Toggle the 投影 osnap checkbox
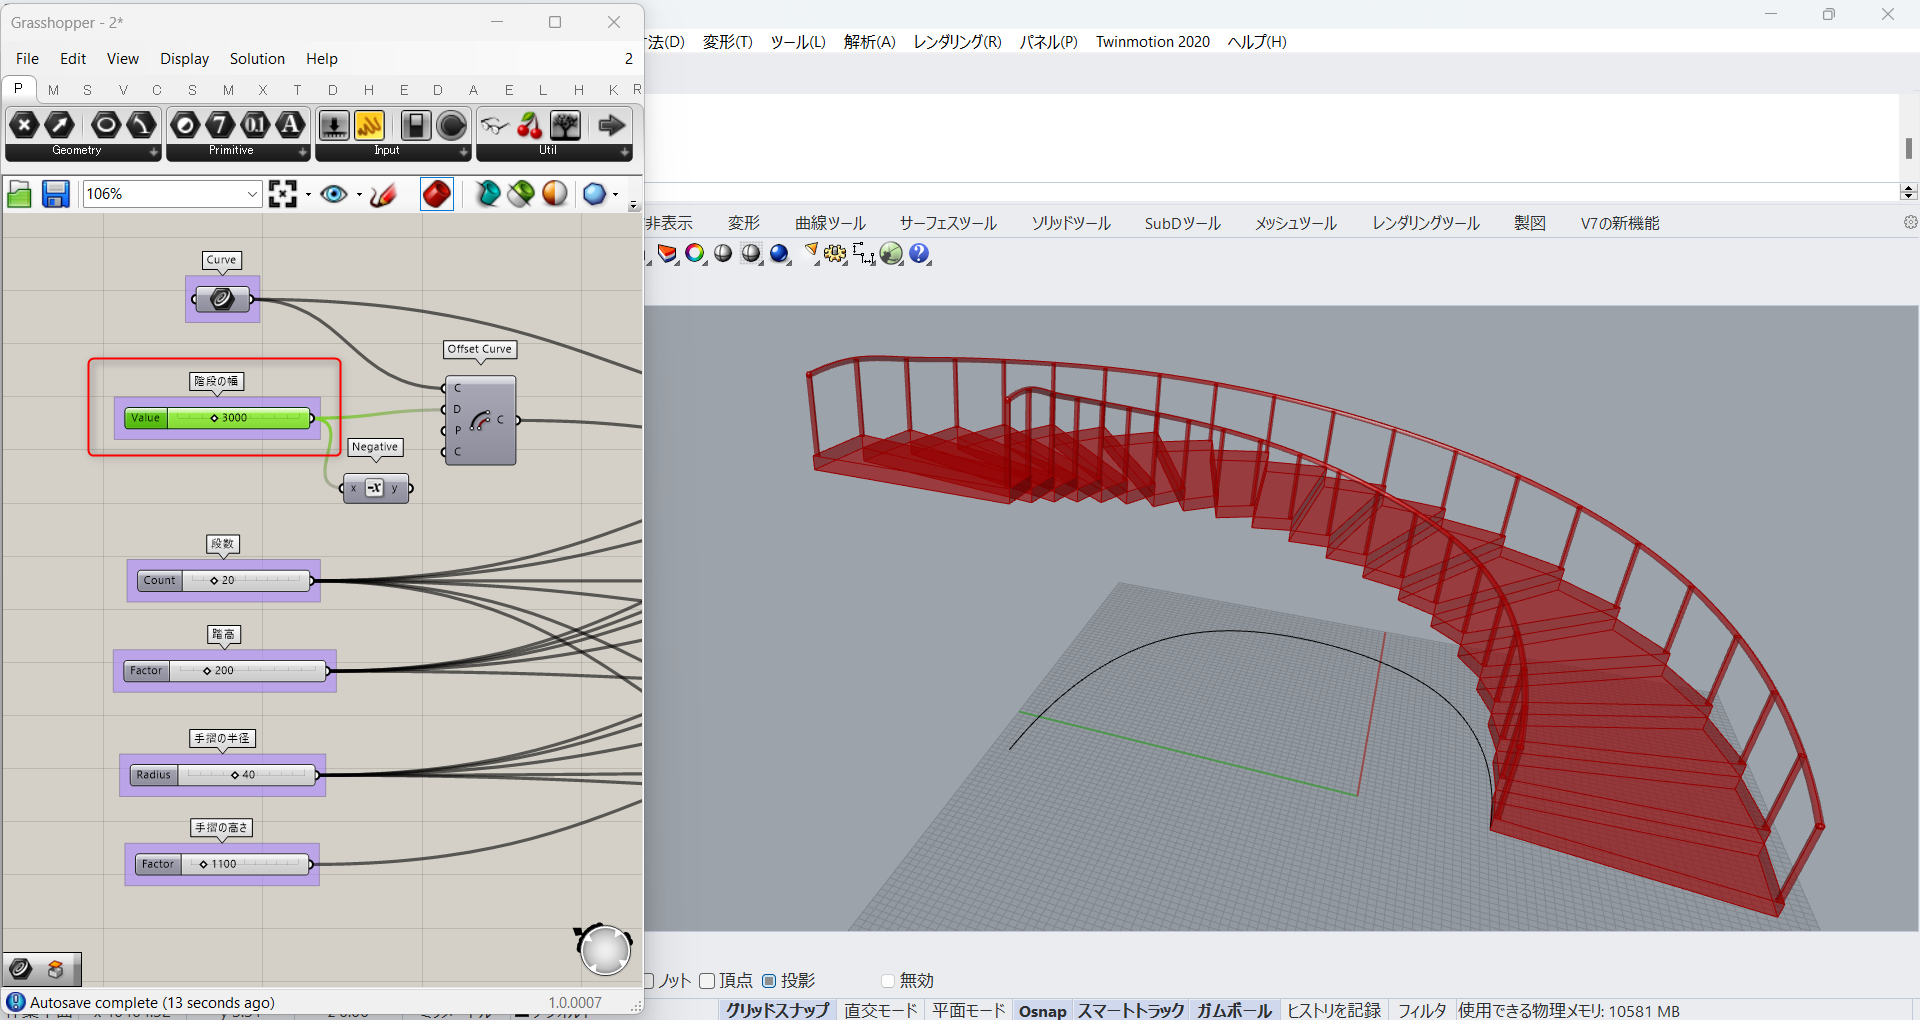The width and height of the screenshot is (1920, 1020). coord(769,981)
